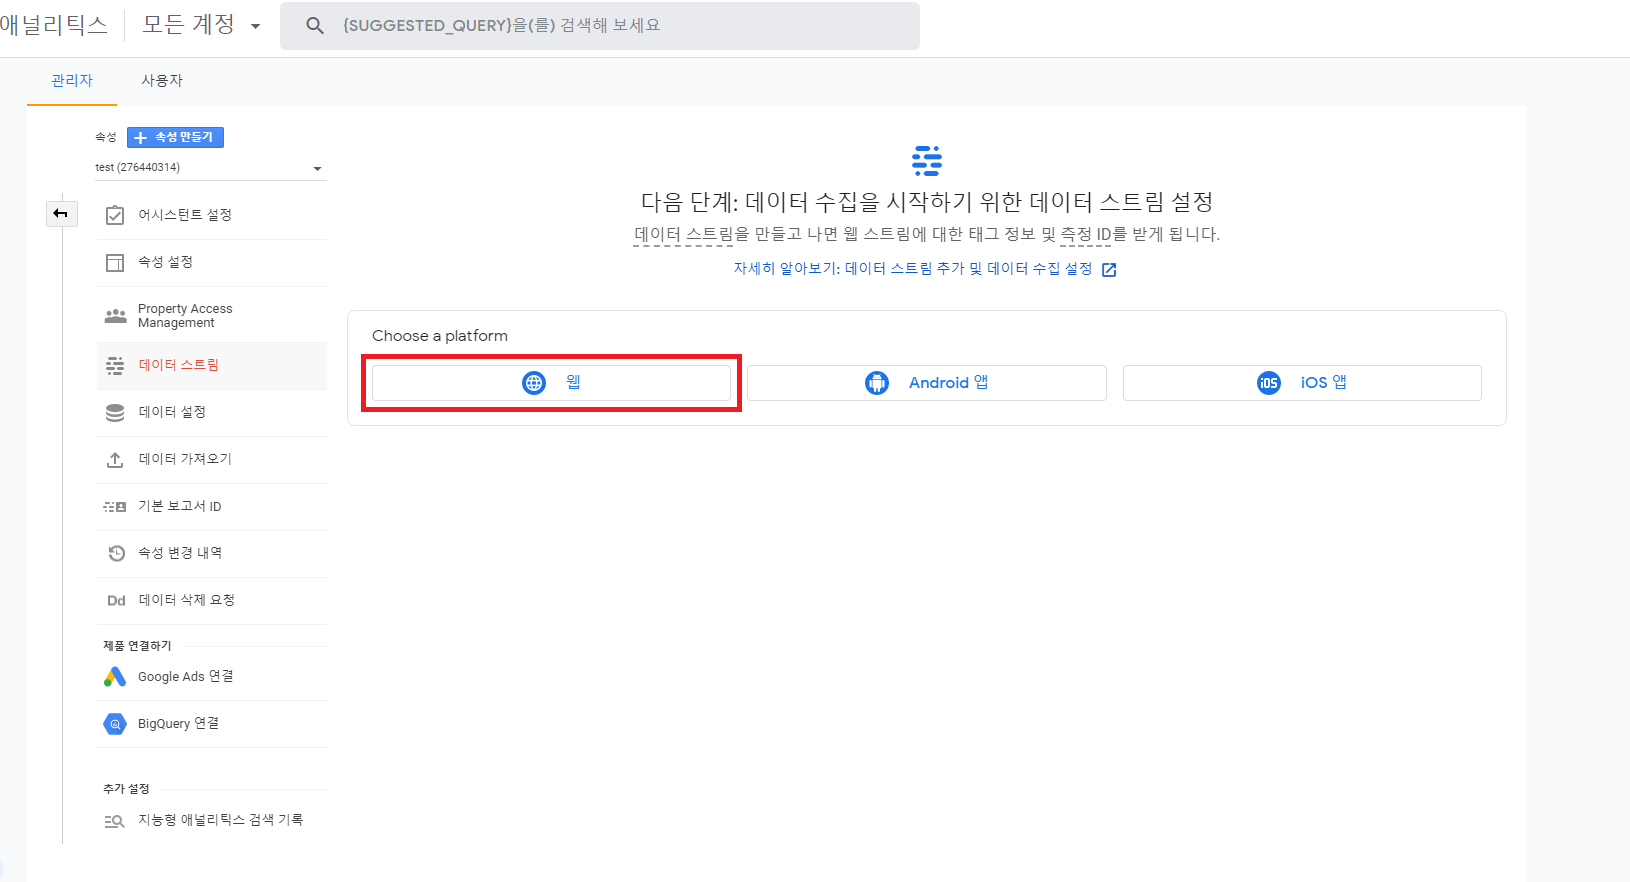Screen dimensions: 1630x882
Task: Open 데이터 삭제 요청 item
Action: [x=212, y=601]
